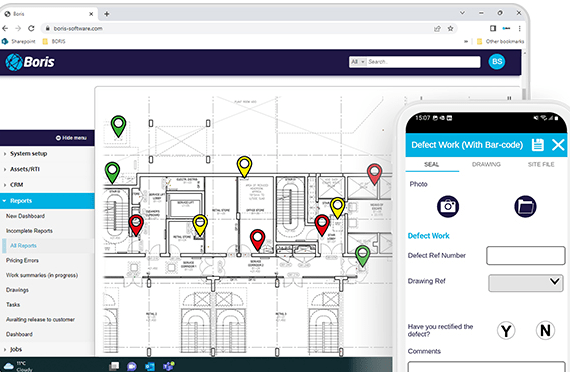Image resolution: width=570 pixels, height=372 pixels.
Task: Save the Defect Work form with the disk icon
Action: tap(538, 145)
